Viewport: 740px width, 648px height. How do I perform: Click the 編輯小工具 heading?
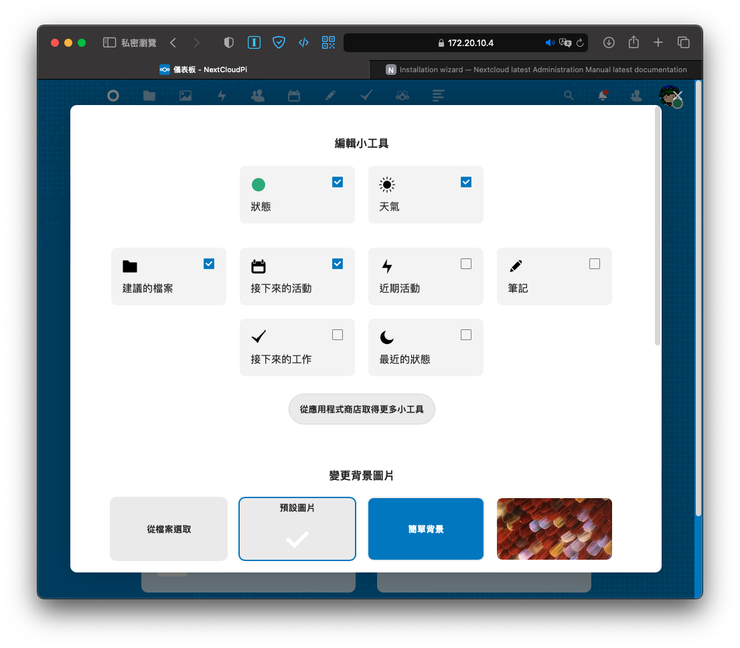point(362,143)
